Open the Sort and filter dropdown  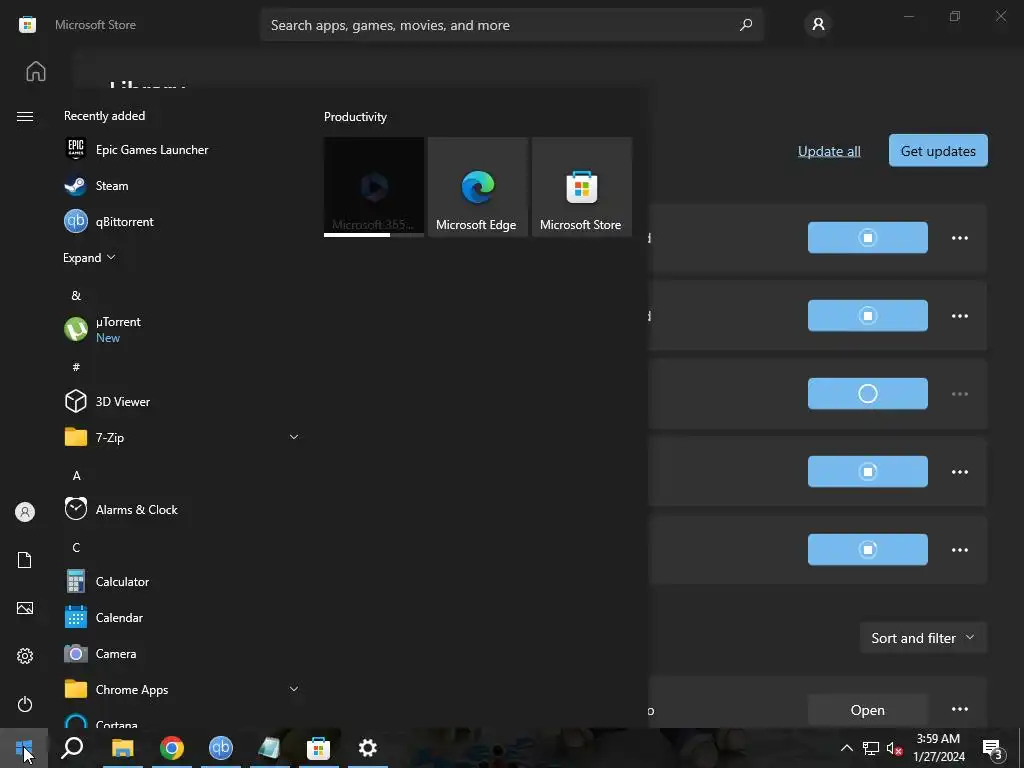tap(923, 638)
